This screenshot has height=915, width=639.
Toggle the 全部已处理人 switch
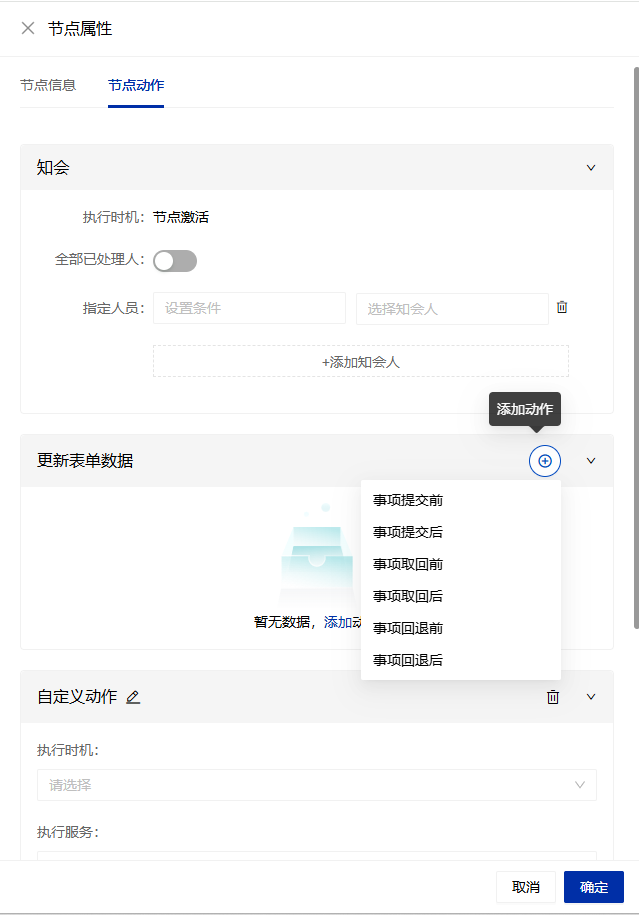(x=175, y=261)
